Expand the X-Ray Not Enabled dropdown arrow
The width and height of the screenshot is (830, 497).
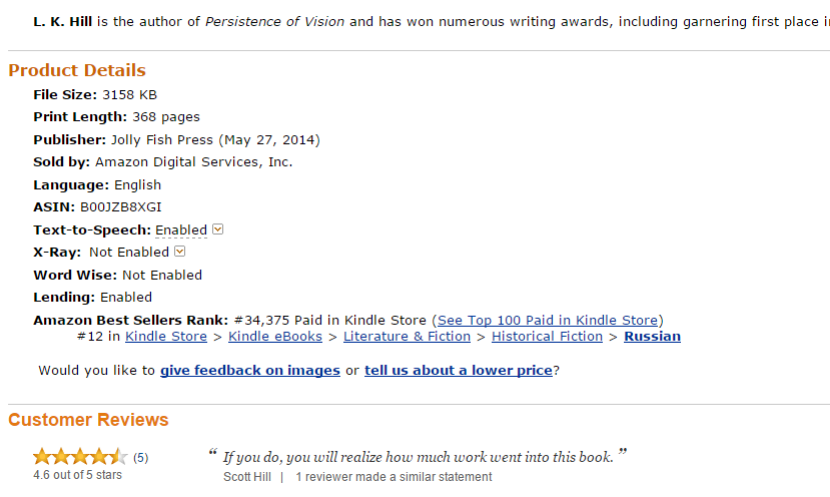tap(180, 251)
